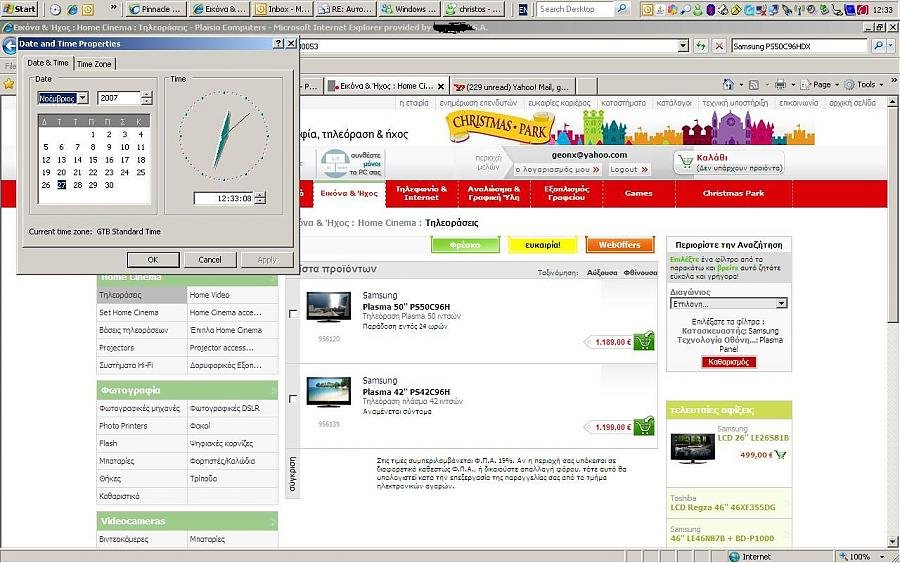Click the Search Desktop field
The height and width of the screenshot is (563, 900).
pyautogui.click(x=576, y=9)
